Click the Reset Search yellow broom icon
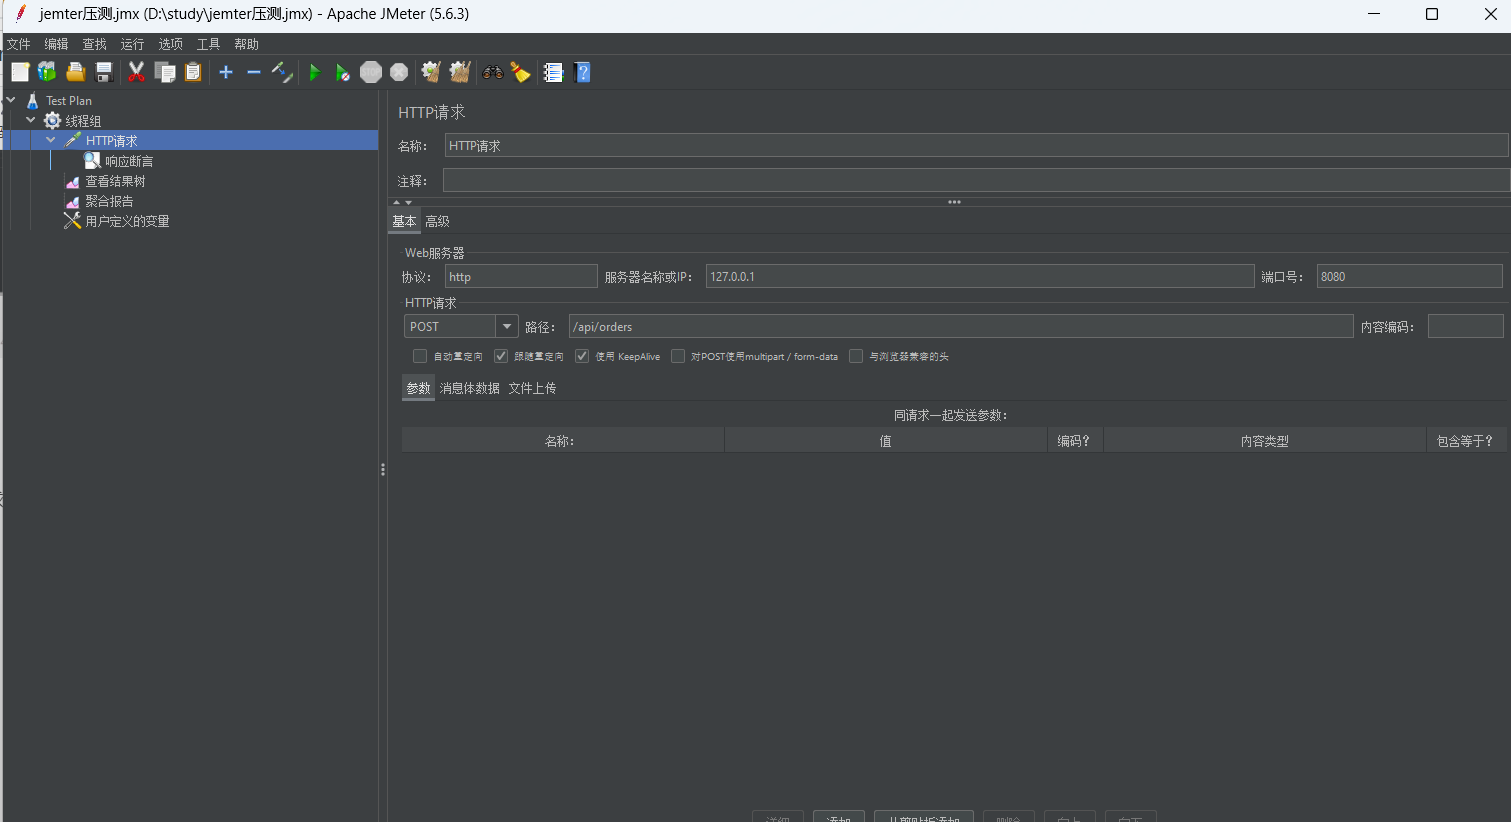The image size is (1511, 822). coord(521,72)
